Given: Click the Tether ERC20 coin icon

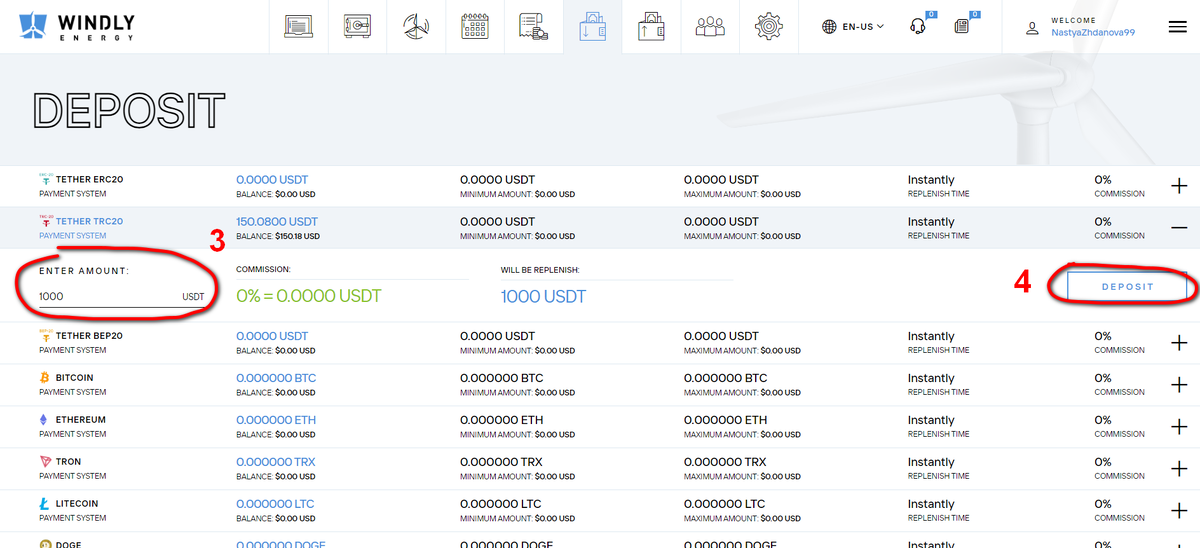Looking at the screenshot, I should [45, 179].
